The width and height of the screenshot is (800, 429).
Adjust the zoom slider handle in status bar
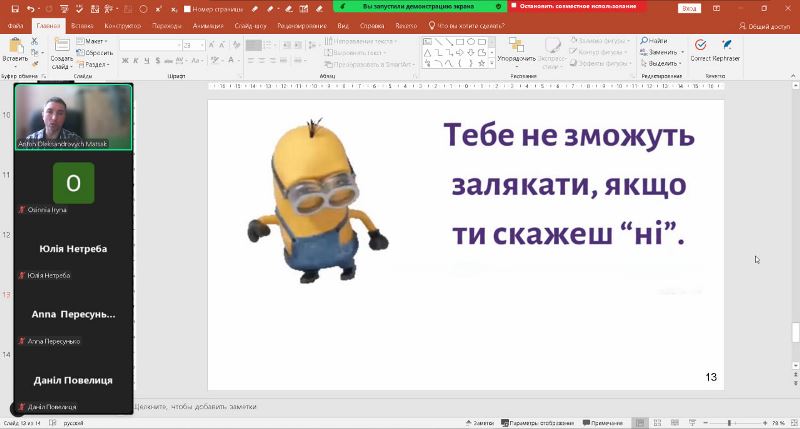730,423
